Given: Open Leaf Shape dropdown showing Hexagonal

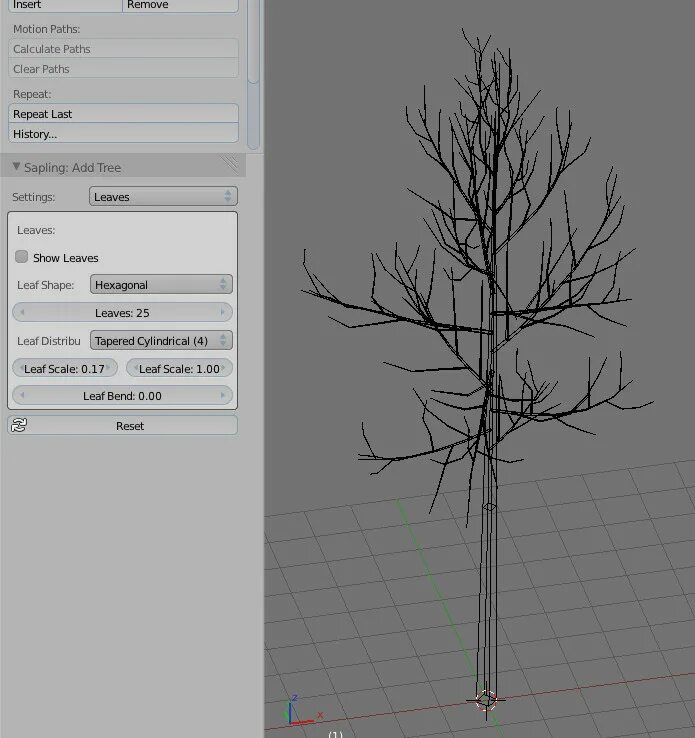Looking at the screenshot, I should pos(161,284).
